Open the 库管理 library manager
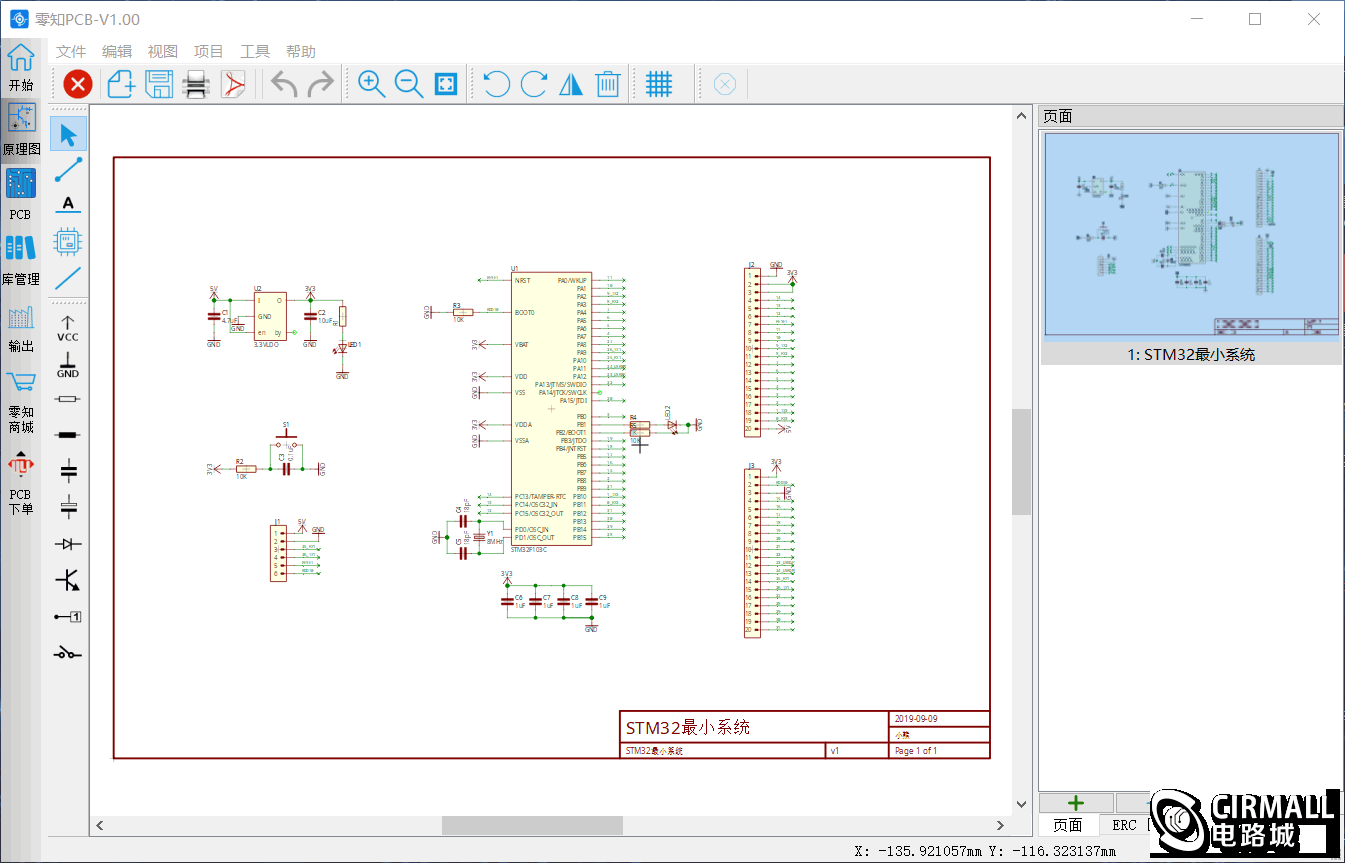This screenshot has width=1345, height=863. coord(20,259)
